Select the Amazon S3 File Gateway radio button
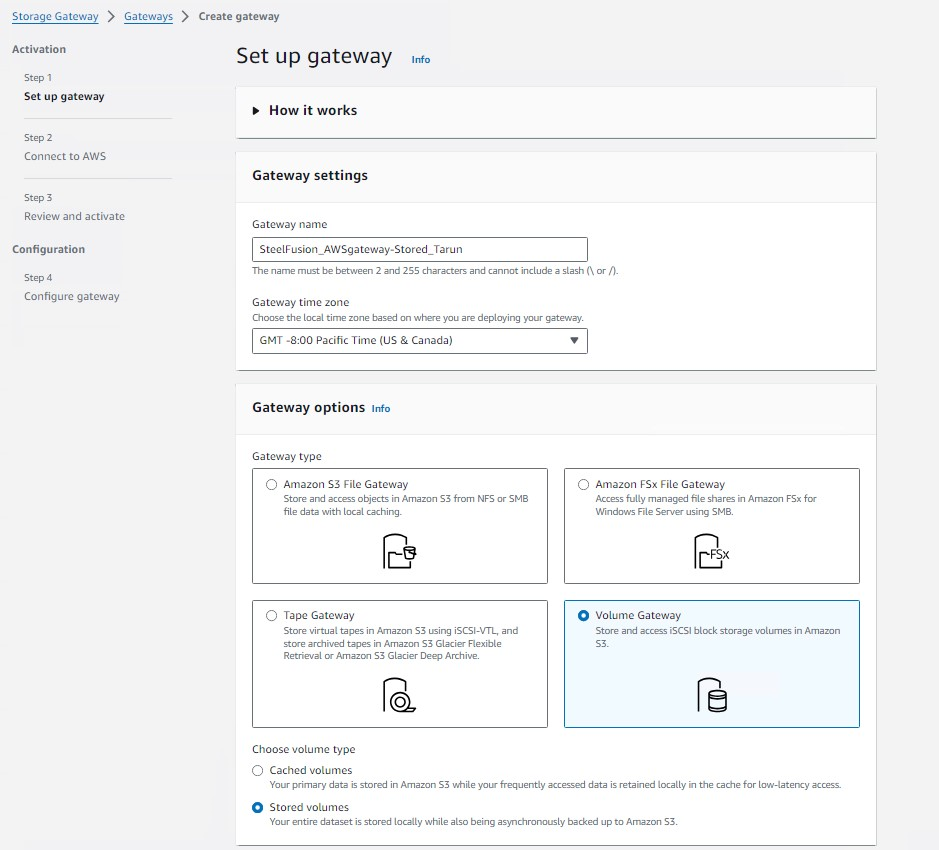 pos(271,484)
